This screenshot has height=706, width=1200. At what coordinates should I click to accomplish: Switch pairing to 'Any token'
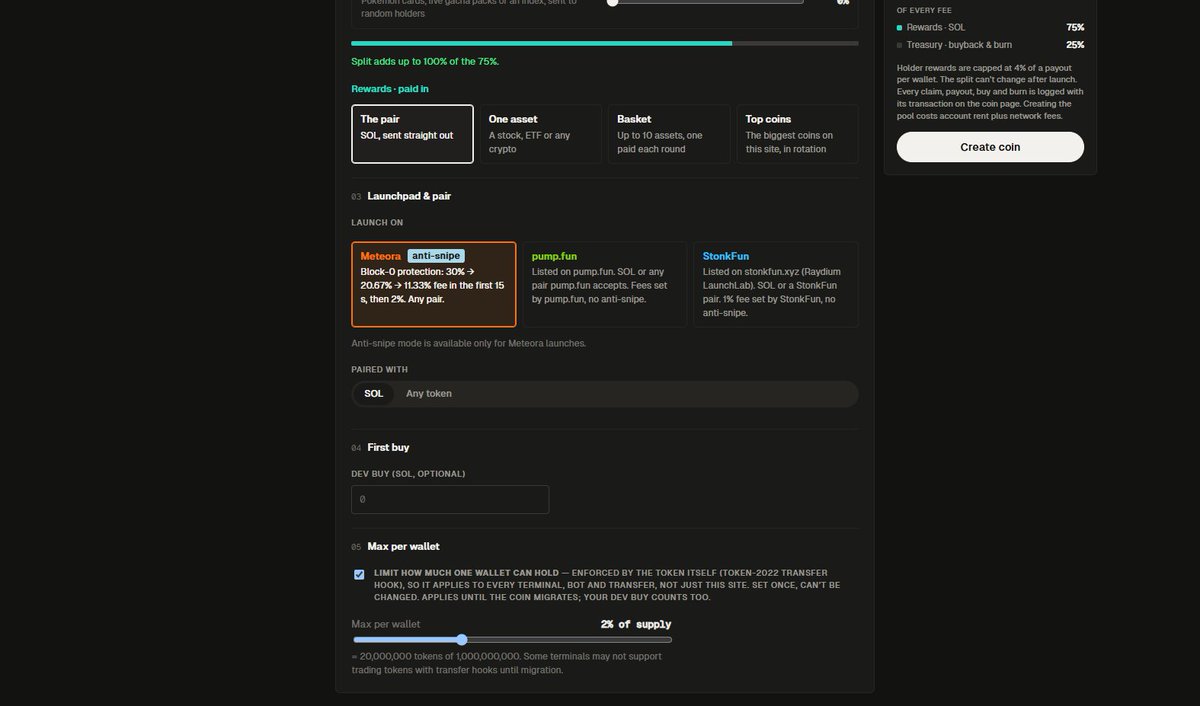(x=429, y=394)
